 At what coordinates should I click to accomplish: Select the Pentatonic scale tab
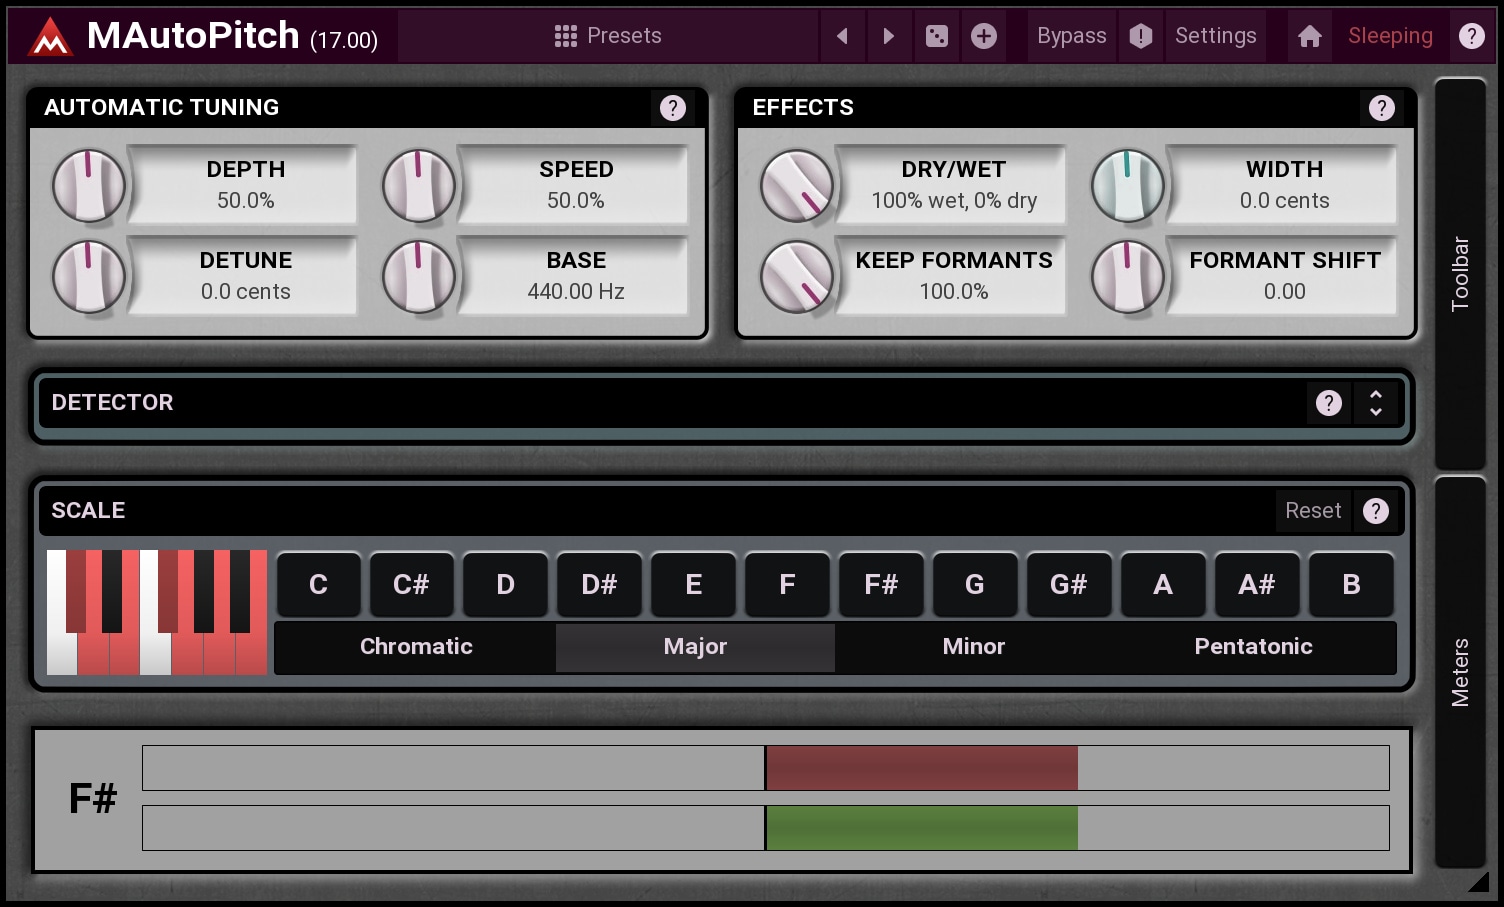[x=1253, y=647]
